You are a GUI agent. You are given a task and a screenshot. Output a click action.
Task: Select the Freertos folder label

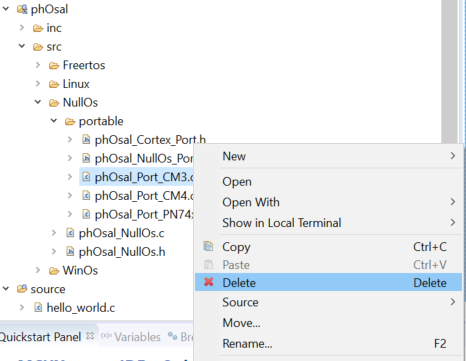coord(84,65)
